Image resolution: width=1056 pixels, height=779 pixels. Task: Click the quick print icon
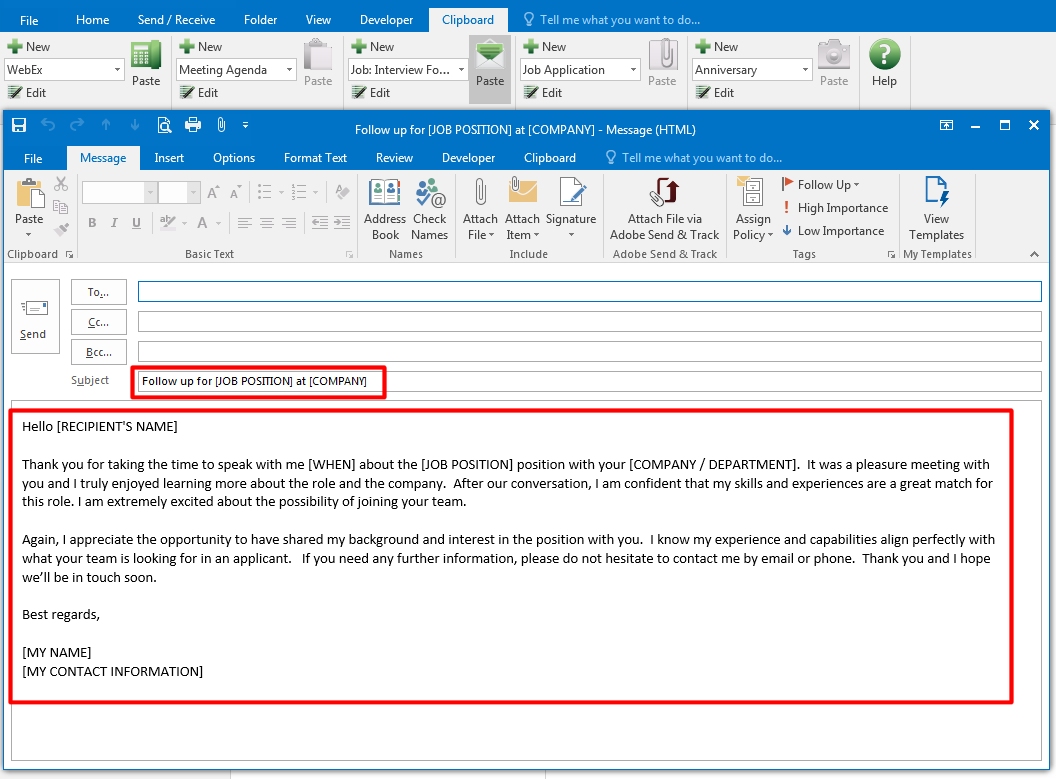coord(193,125)
